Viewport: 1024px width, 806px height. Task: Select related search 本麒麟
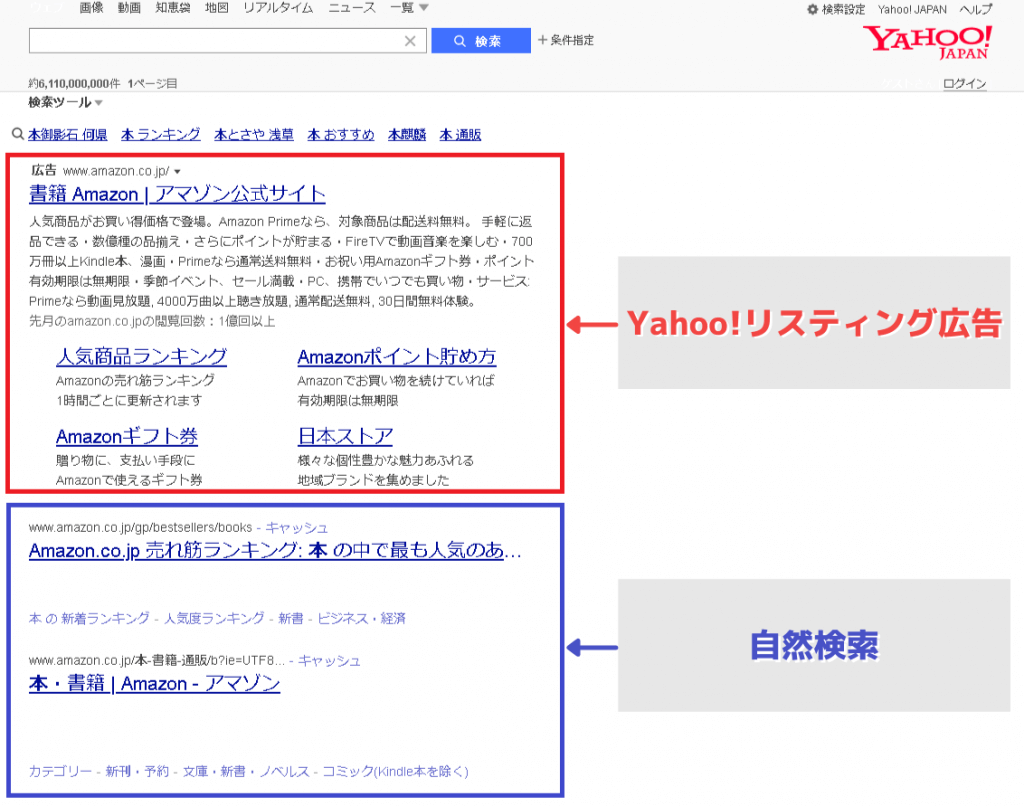point(407,135)
